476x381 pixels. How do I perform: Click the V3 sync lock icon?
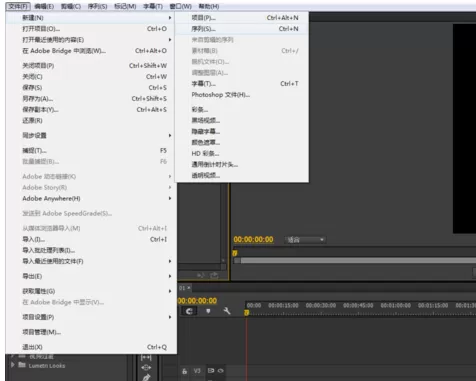click(x=211, y=370)
